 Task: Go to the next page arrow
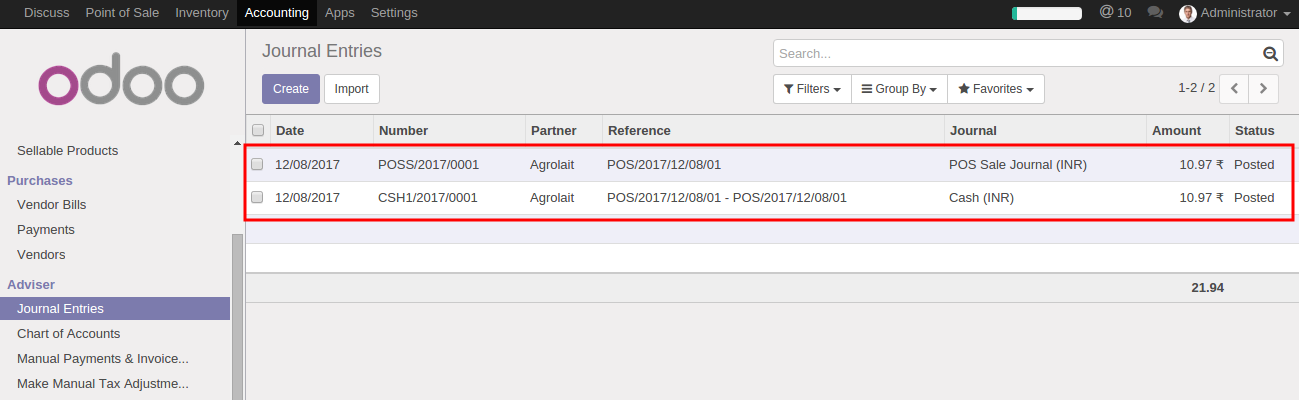(1265, 89)
